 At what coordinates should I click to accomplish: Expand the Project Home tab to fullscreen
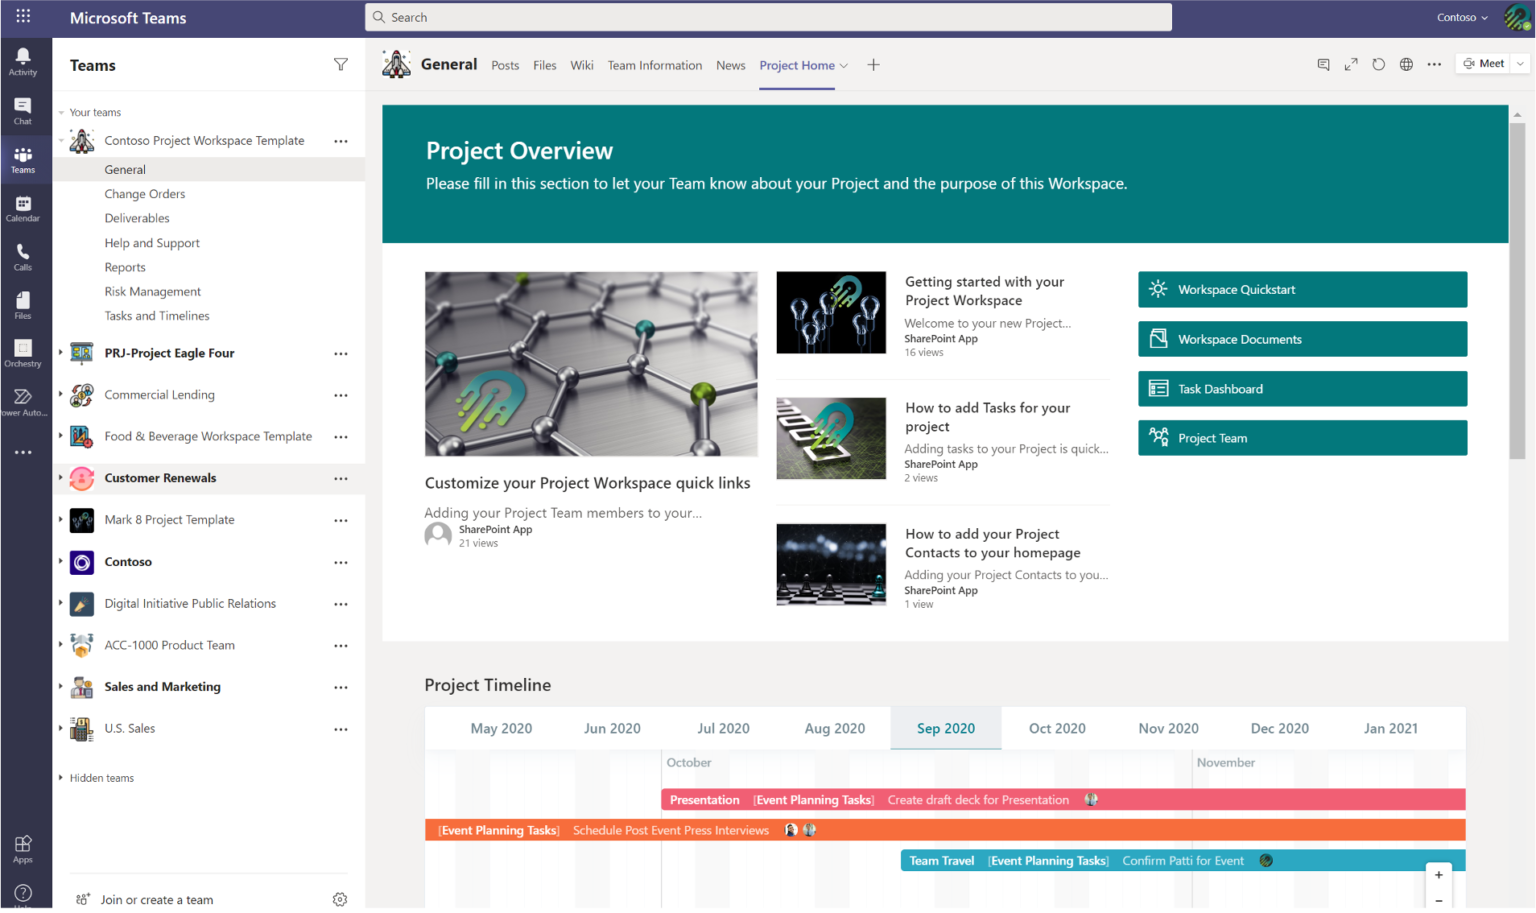coord(1351,63)
